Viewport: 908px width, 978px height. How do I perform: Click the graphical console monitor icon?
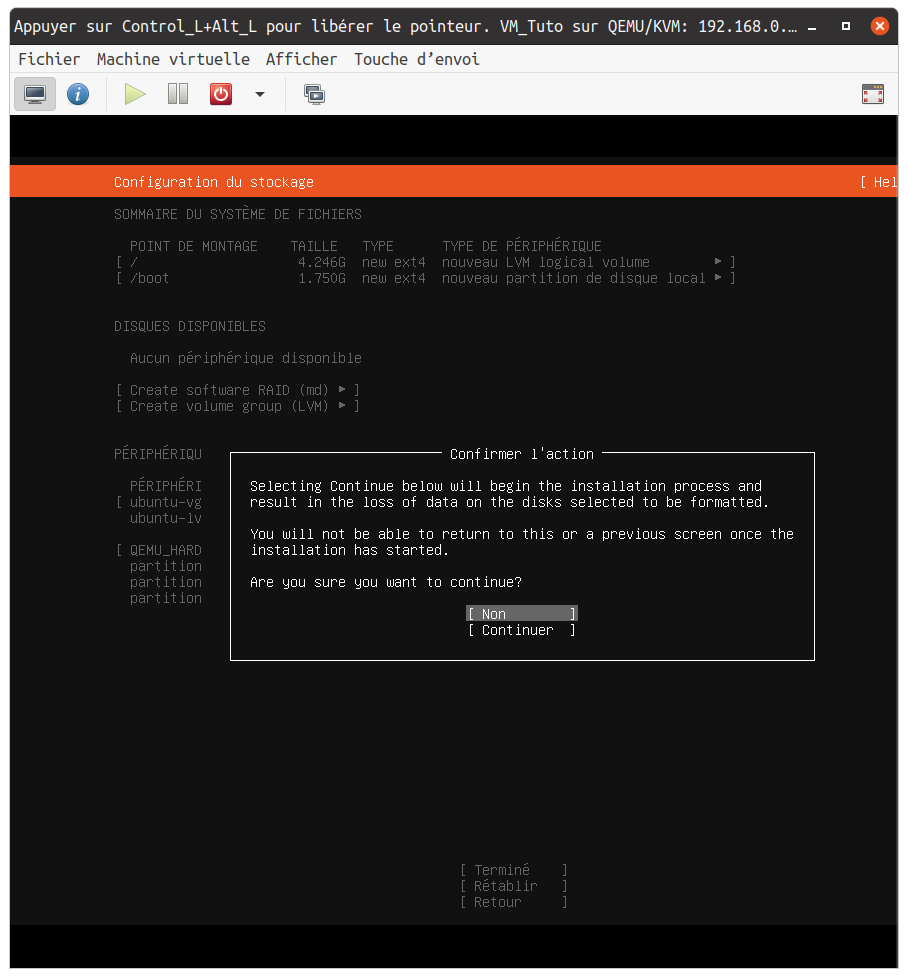(35, 95)
